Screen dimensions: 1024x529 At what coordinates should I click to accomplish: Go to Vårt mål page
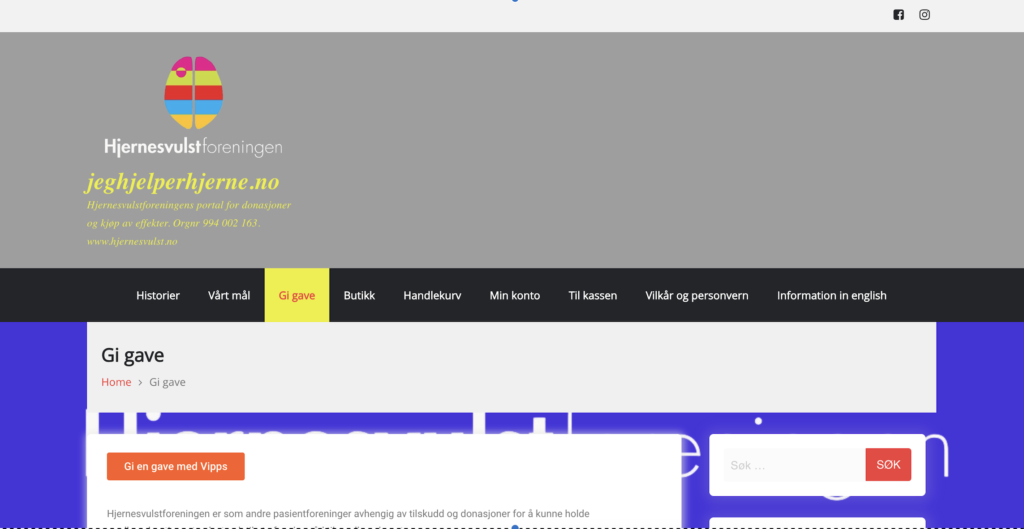(229, 295)
